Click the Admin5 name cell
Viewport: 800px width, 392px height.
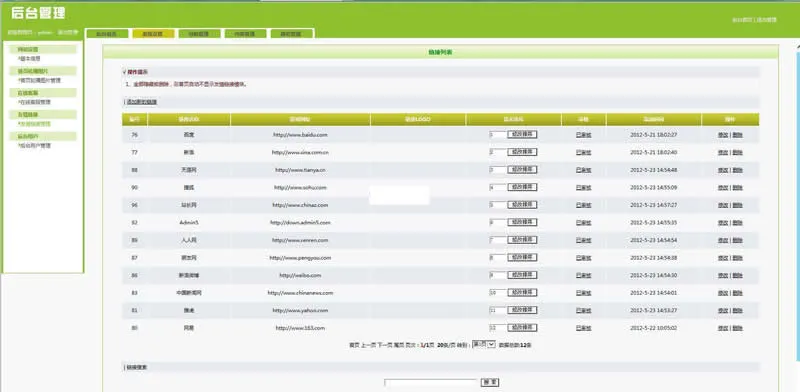pos(189,223)
